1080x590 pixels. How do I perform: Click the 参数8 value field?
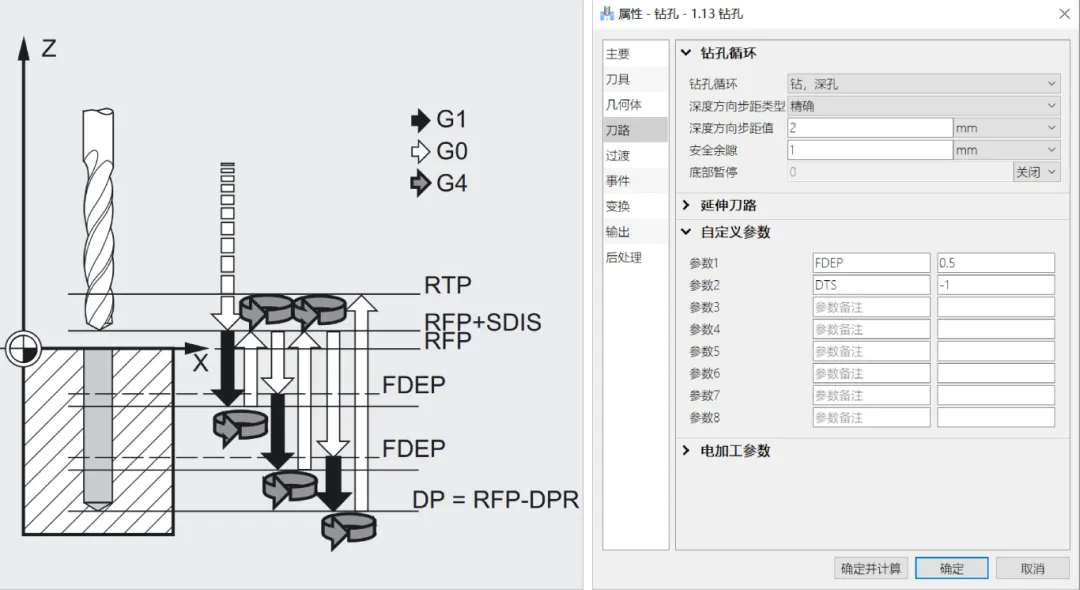(996, 417)
